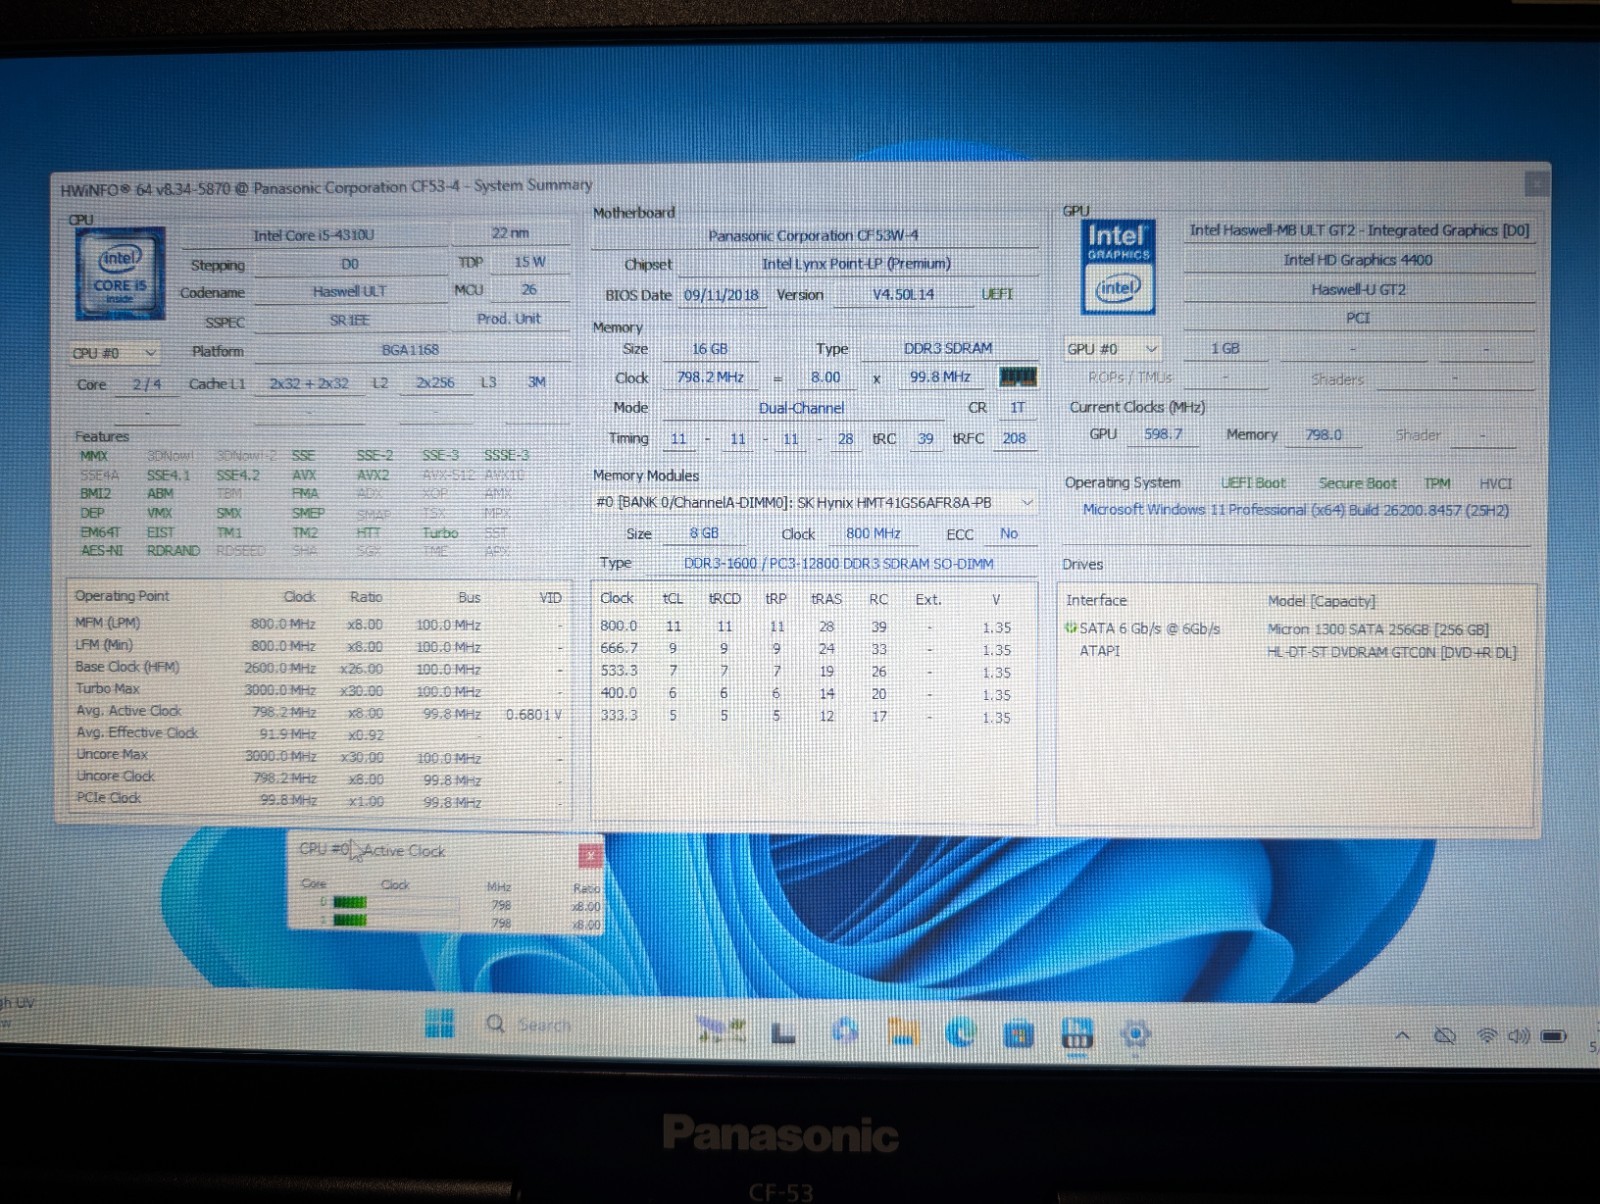Open the Wi-Fi network tray icon

click(x=1487, y=1036)
